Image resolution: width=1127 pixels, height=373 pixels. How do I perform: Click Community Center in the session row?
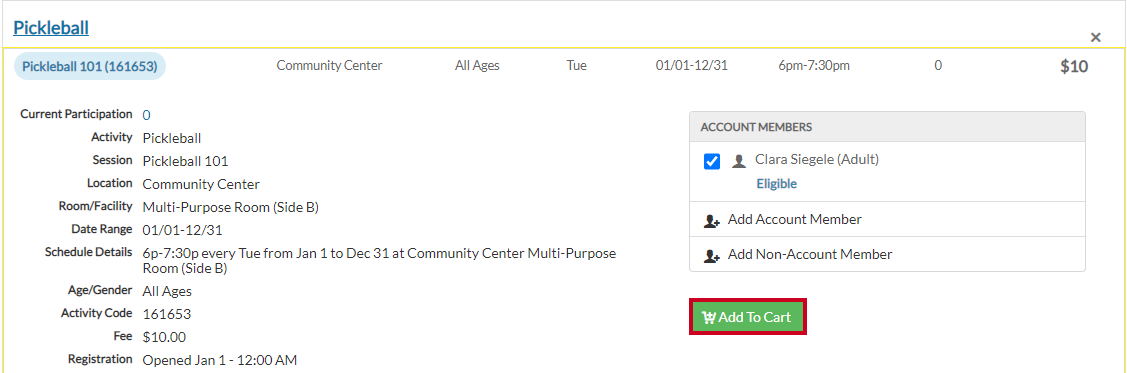point(329,65)
